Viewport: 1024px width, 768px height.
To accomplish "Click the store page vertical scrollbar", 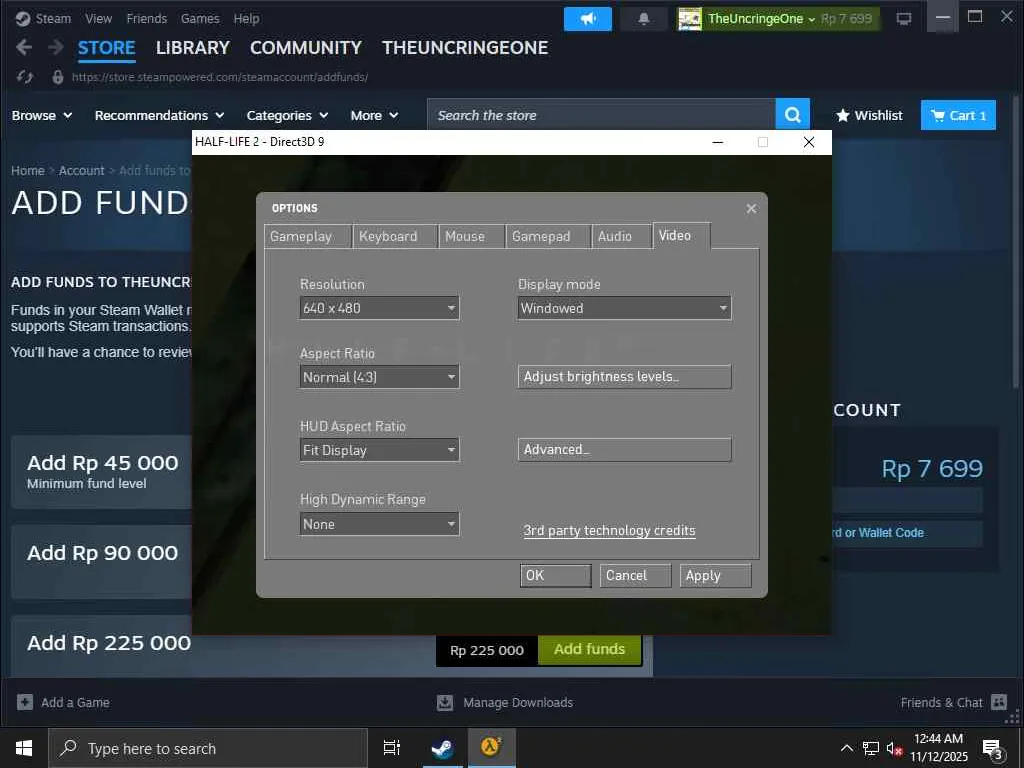I will (x=1016, y=242).
